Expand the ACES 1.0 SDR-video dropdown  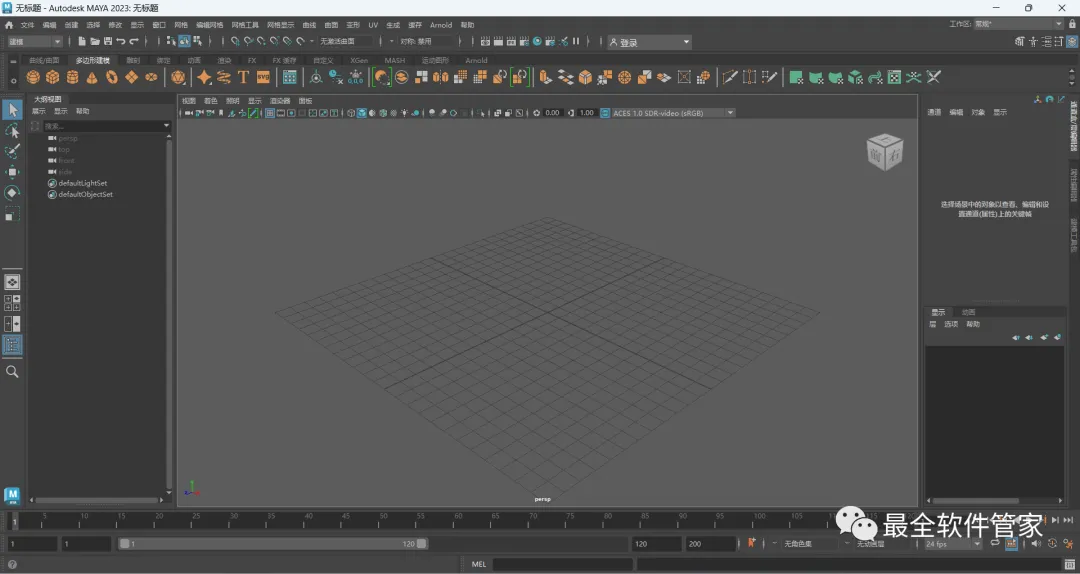click(x=730, y=113)
